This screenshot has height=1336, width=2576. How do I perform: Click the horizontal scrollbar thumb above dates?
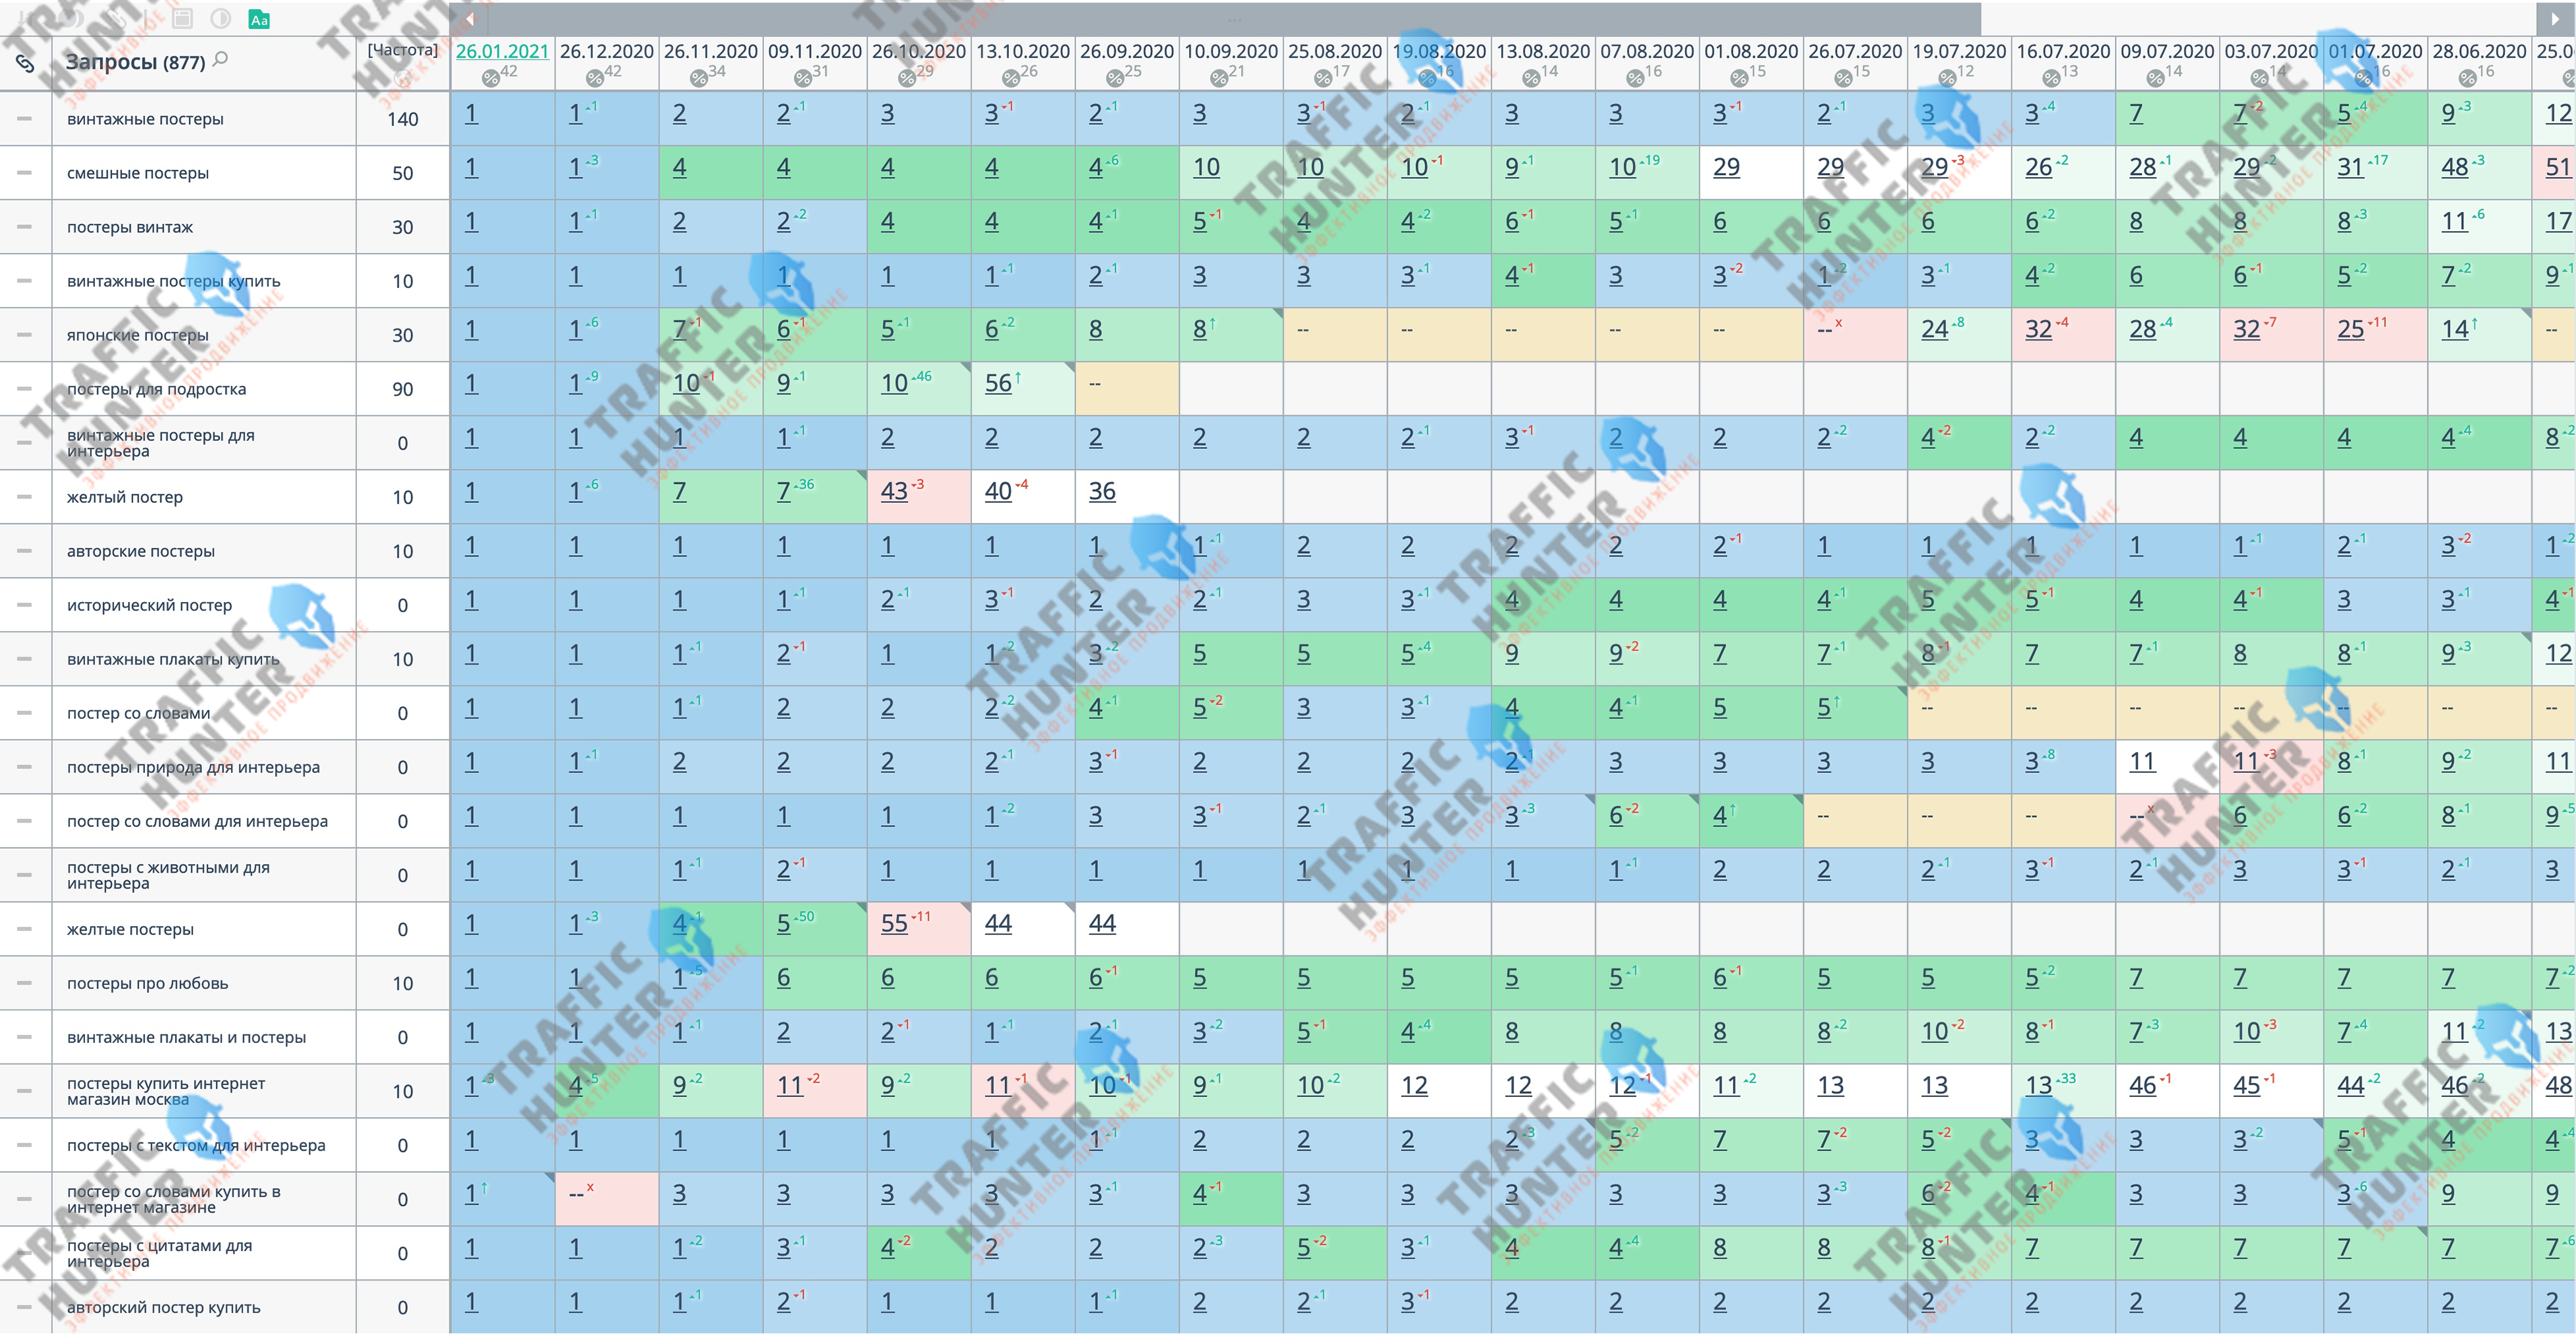(1235, 18)
